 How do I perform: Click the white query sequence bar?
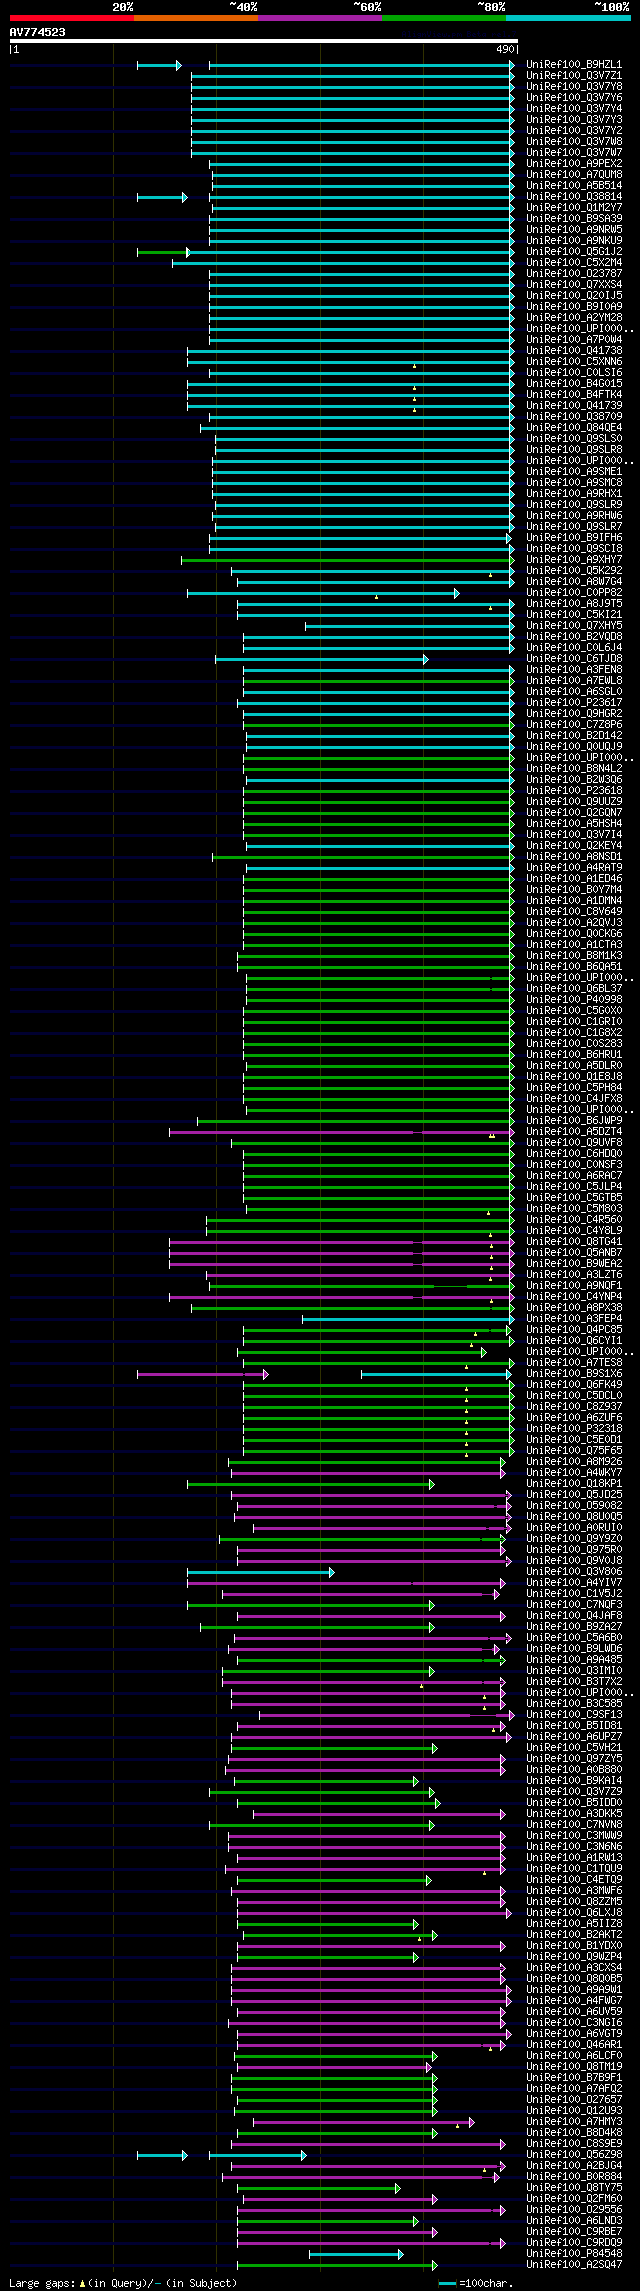(x=263, y=41)
